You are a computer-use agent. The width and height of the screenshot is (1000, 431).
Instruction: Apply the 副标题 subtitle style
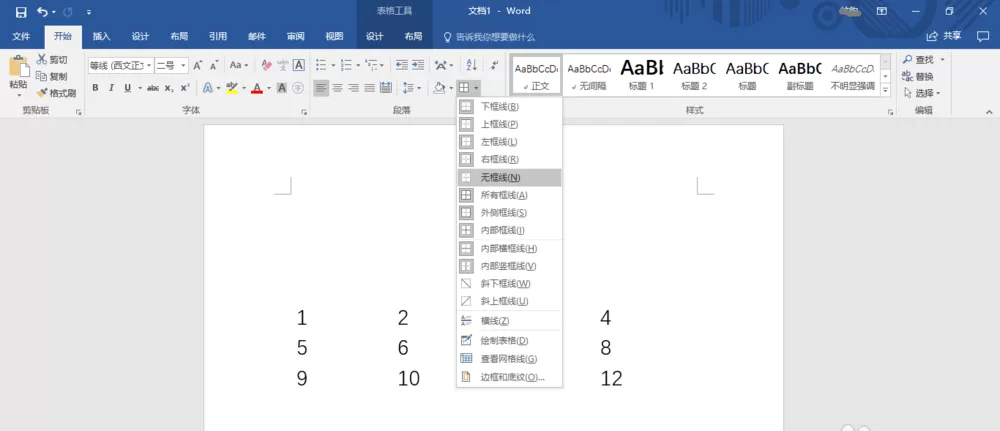click(800, 75)
